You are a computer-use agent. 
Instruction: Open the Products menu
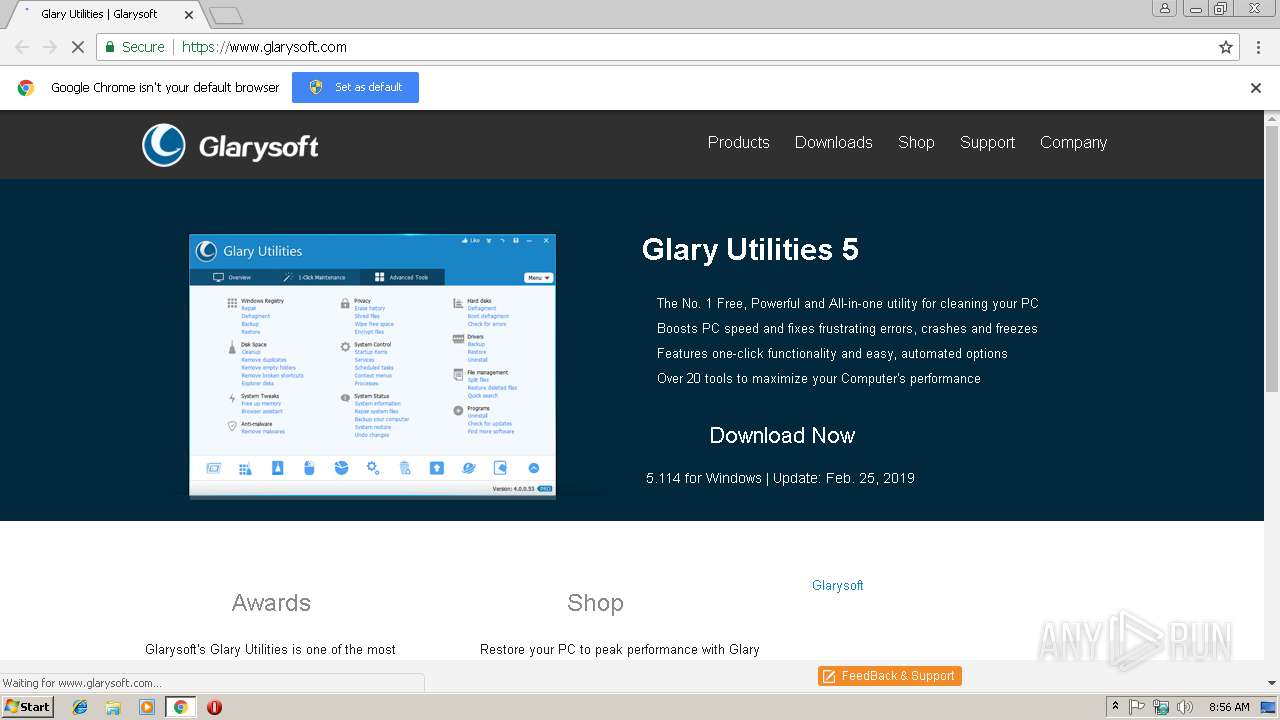click(x=738, y=142)
